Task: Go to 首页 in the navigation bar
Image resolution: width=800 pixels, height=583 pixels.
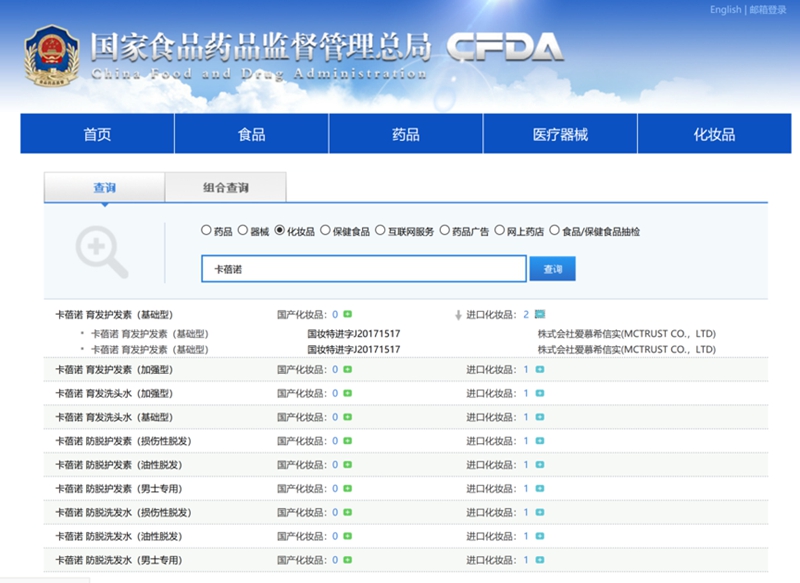Action: 97,134
